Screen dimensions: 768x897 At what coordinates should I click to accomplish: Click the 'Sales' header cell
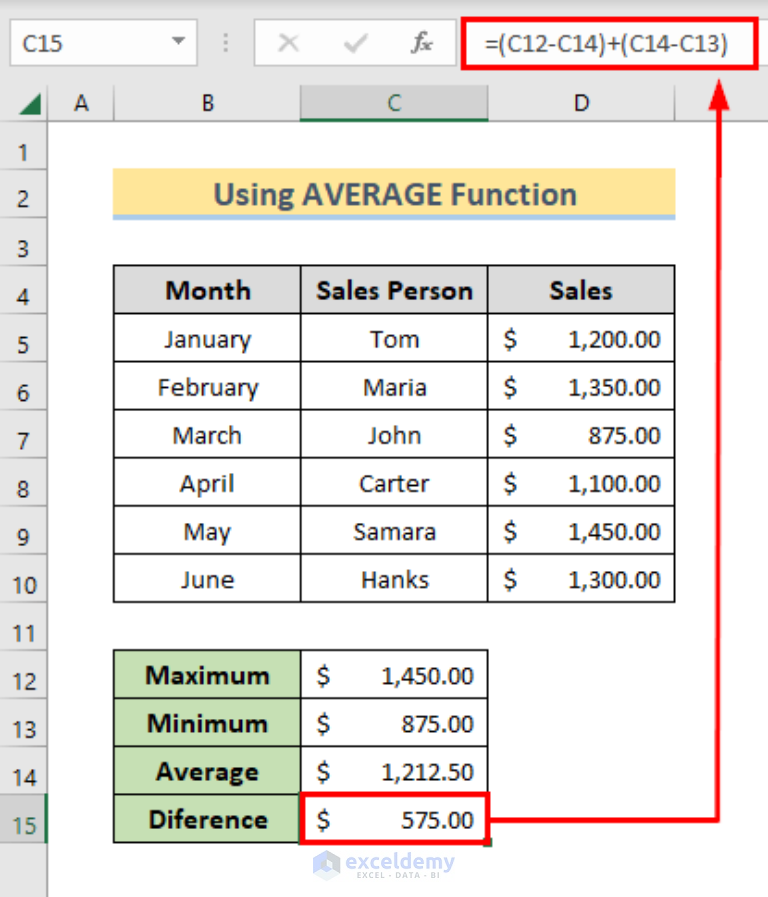(x=581, y=289)
